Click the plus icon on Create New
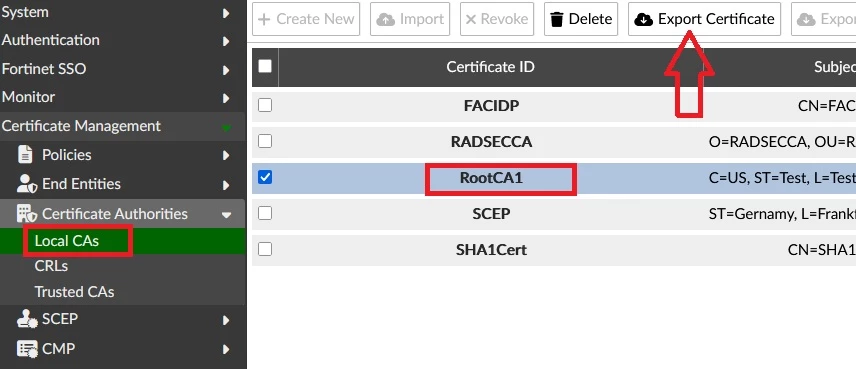 (264, 20)
